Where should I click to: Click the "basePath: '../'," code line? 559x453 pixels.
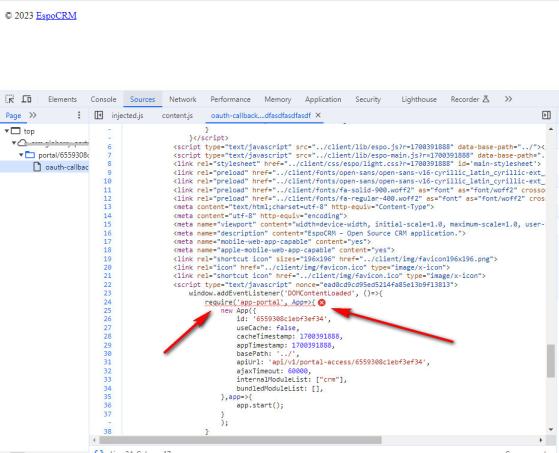(x=268, y=354)
